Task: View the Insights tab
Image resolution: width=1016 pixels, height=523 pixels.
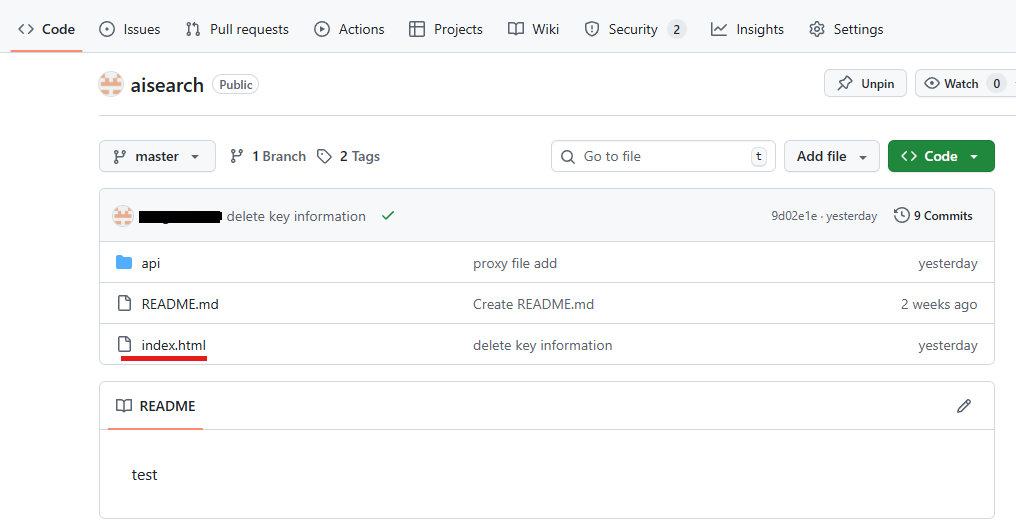Action: 747,29
